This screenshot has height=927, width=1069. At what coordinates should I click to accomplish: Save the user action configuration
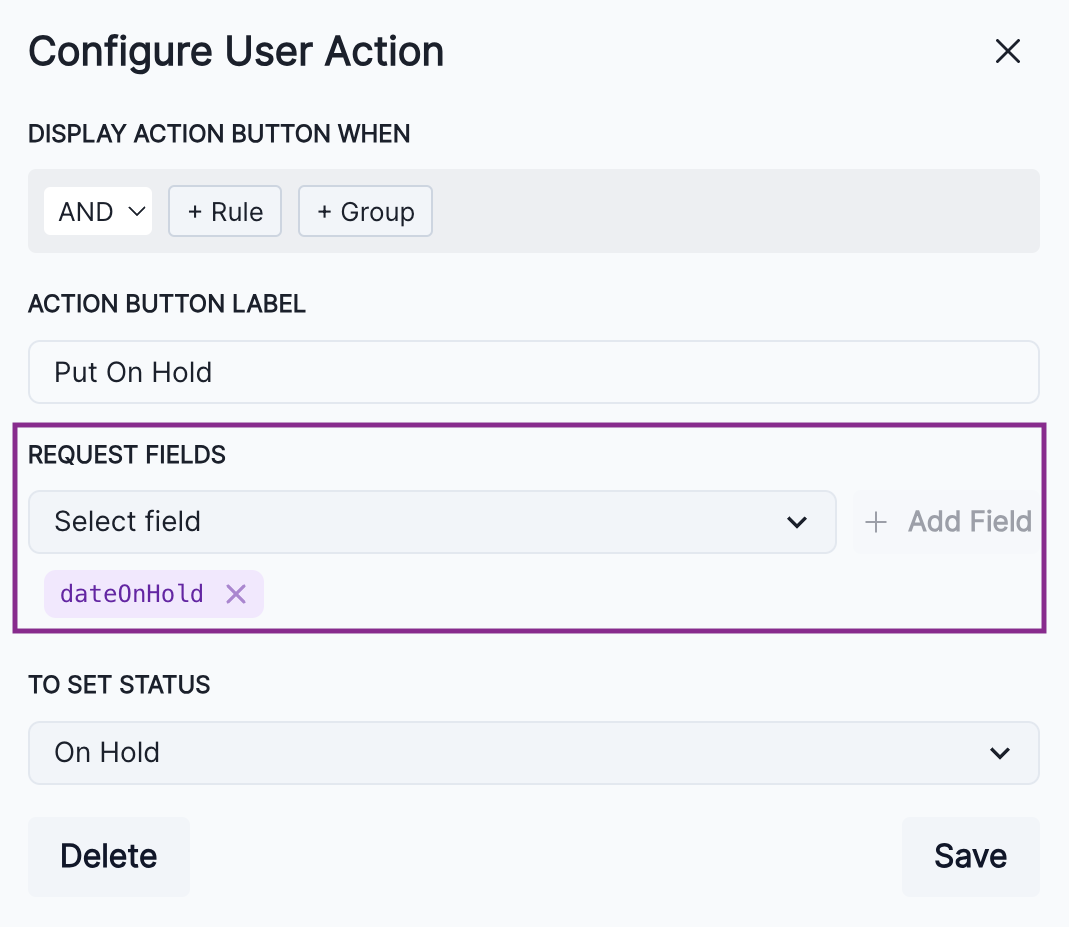point(970,856)
